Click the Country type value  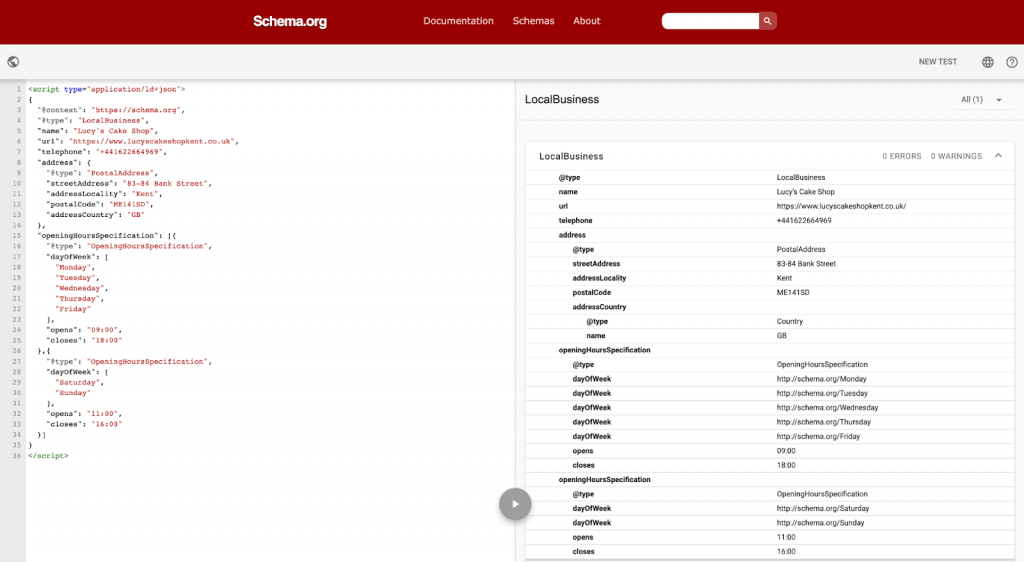[x=790, y=321]
